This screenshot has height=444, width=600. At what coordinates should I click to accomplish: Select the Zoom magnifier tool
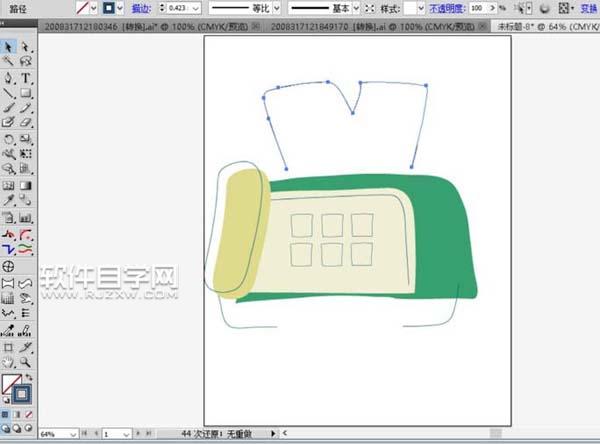(25, 361)
